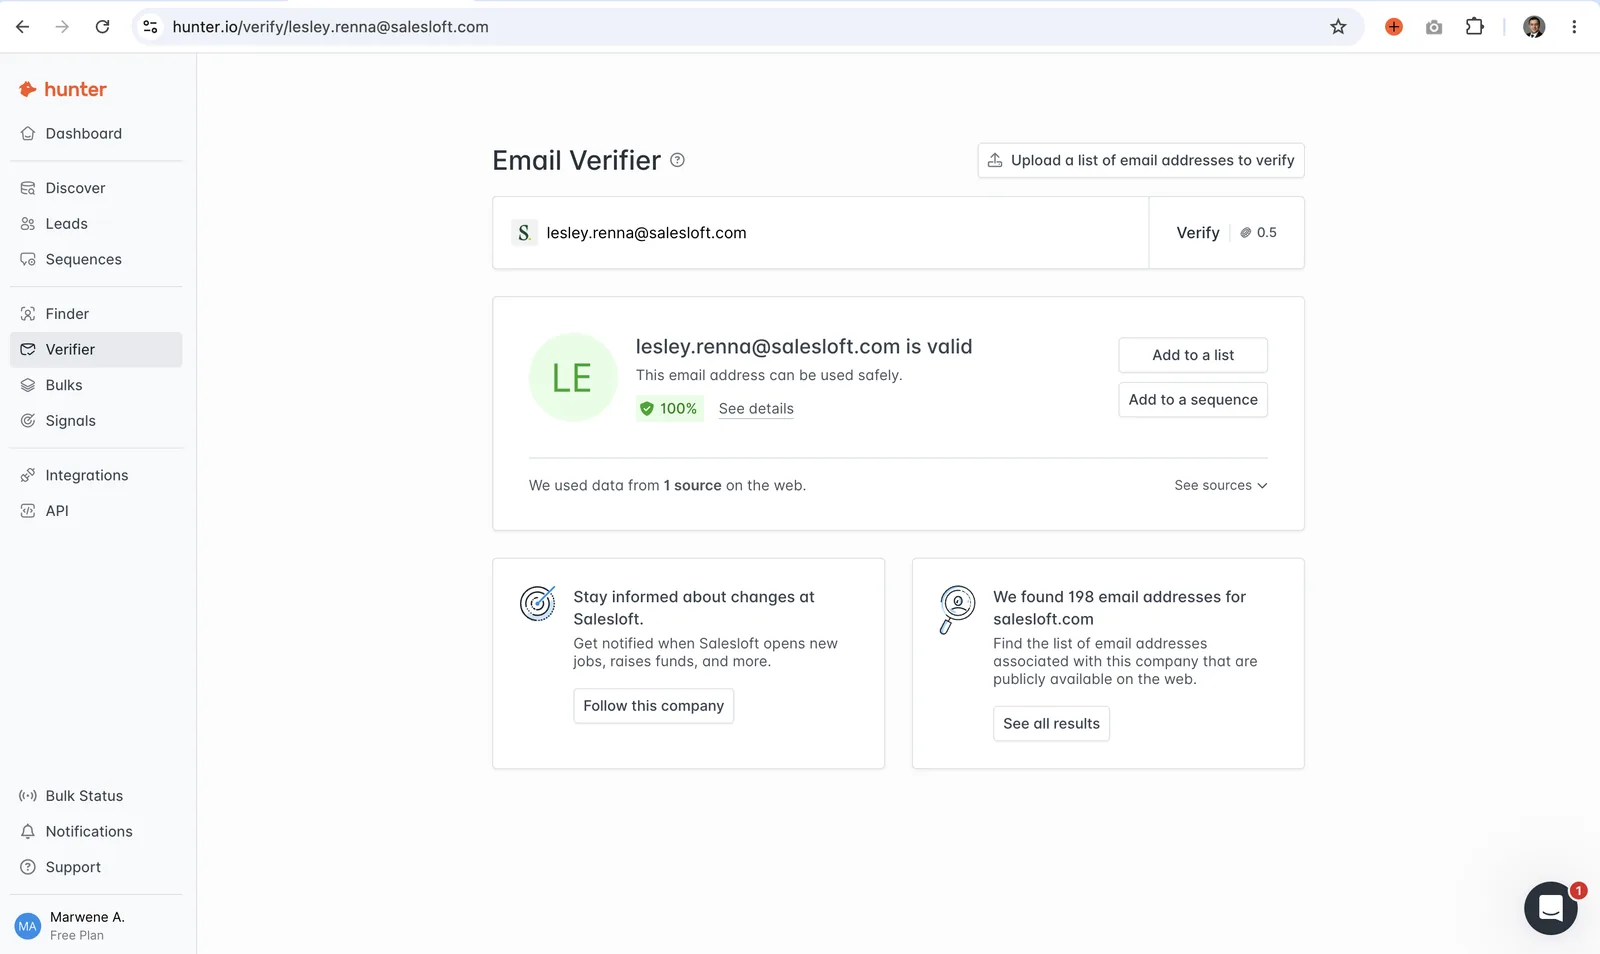
Task: Reload the current page
Action: coord(102,27)
